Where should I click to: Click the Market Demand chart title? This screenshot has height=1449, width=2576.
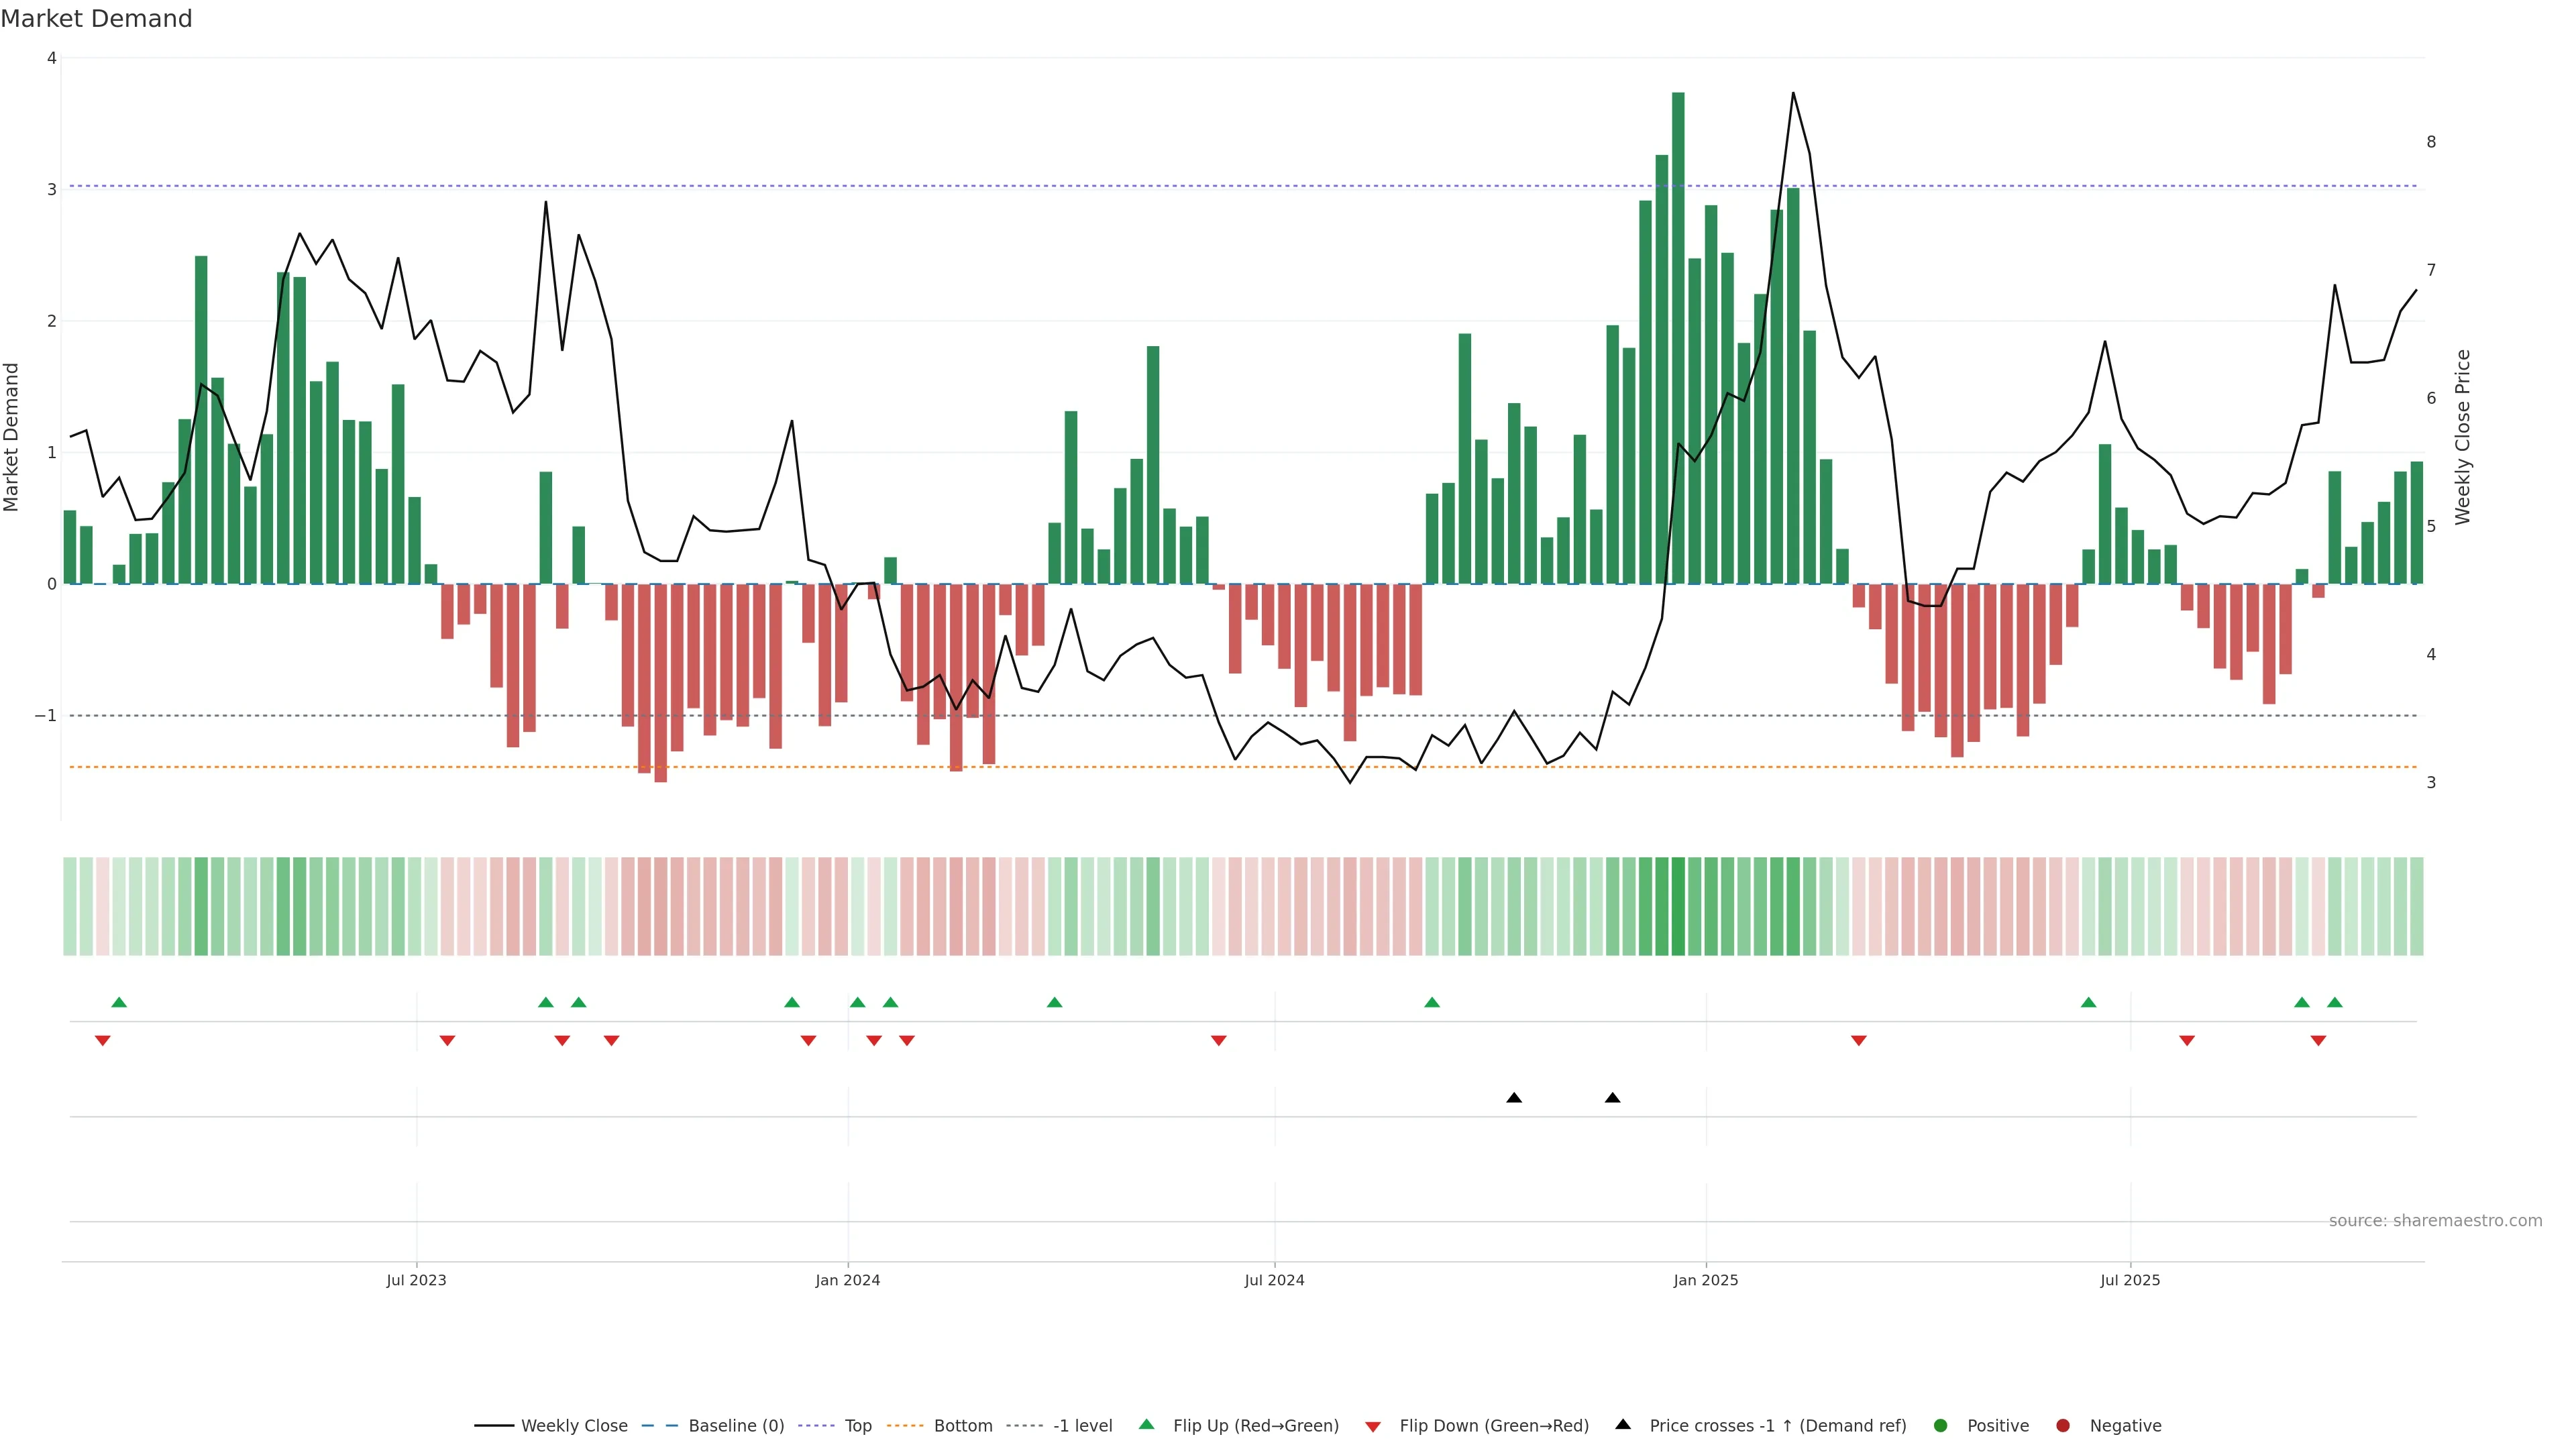[96, 19]
